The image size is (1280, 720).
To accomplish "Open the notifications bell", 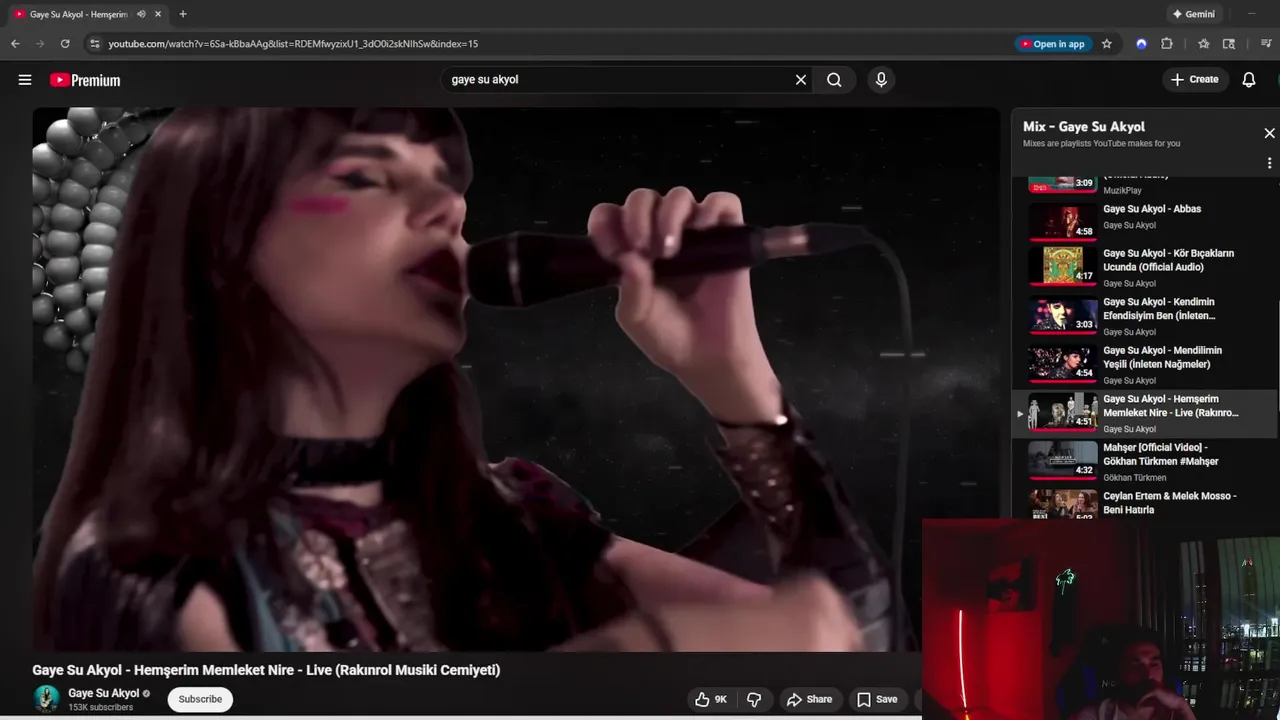I will click(x=1249, y=80).
